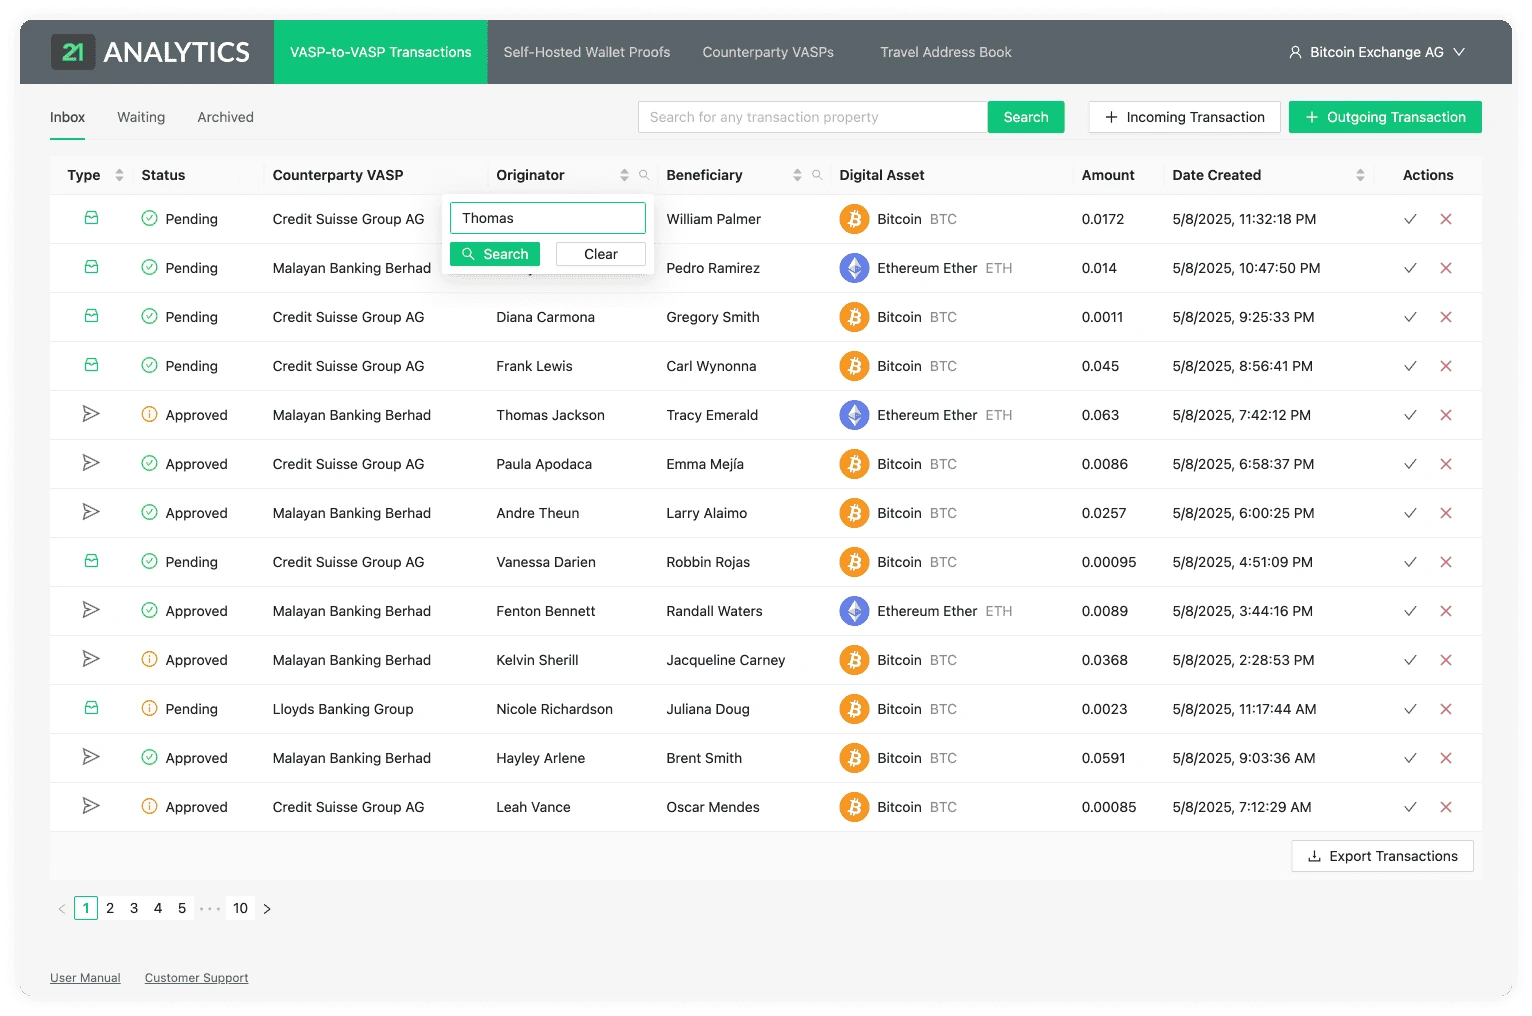The image size is (1532, 1016).
Task: Click the Bitcoin asset icon in William Palmer's row
Action: click(854, 219)
